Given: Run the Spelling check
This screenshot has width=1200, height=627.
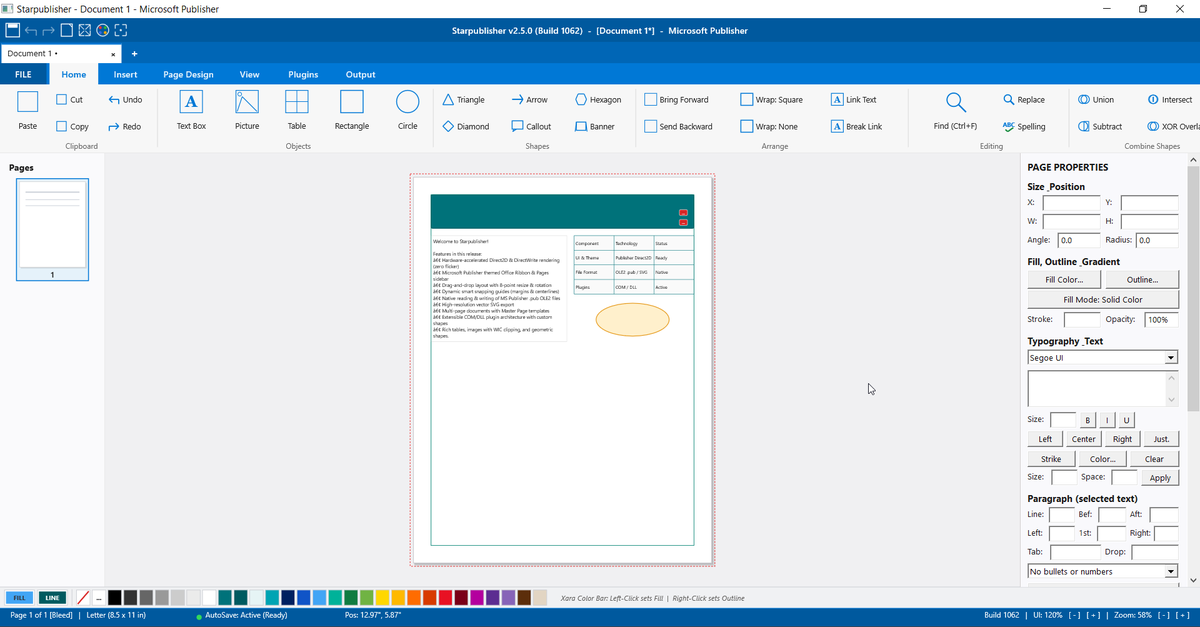Looking at the screenshot, I should (x=1023, y=127).
